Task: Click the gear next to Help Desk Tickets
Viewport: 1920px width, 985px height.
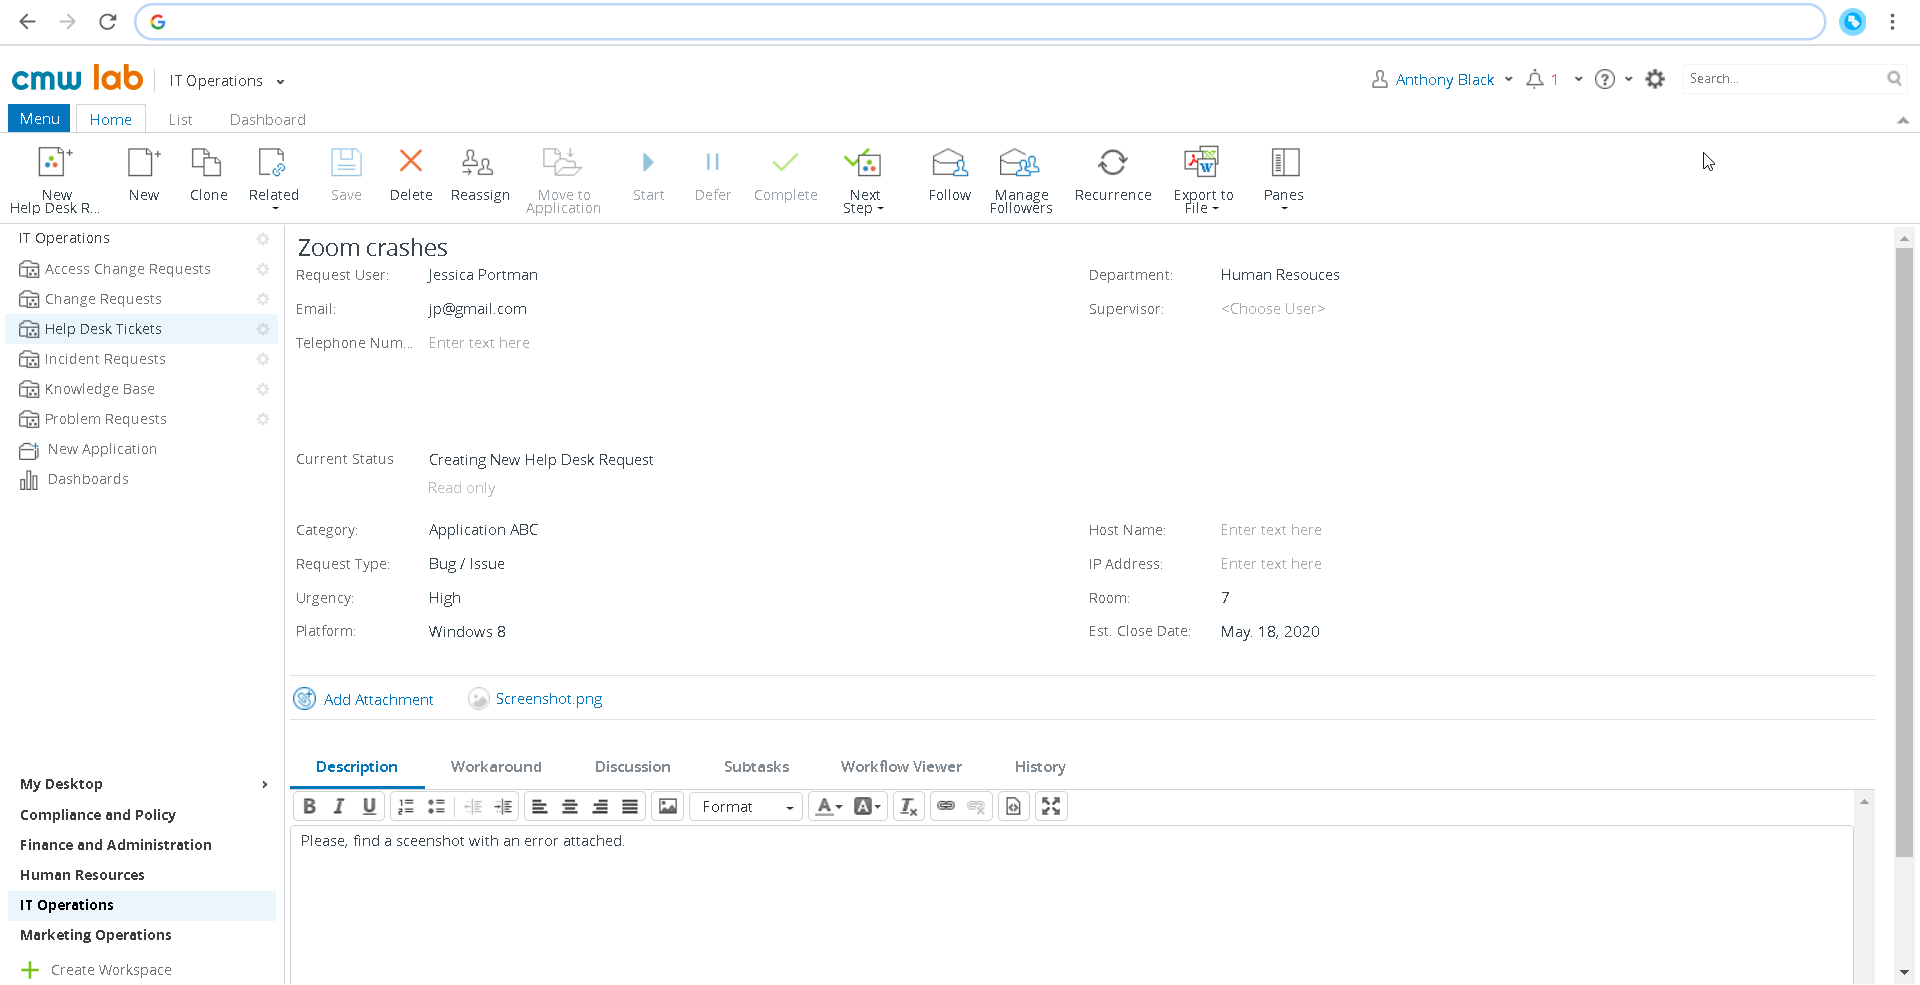Action: coord(263,329)
